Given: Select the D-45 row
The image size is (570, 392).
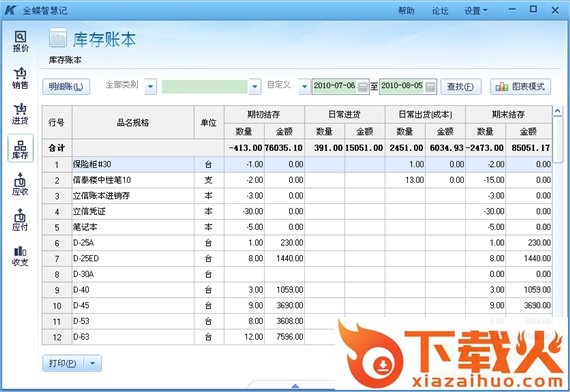Looking at the screenshot, I should [297, 305].
